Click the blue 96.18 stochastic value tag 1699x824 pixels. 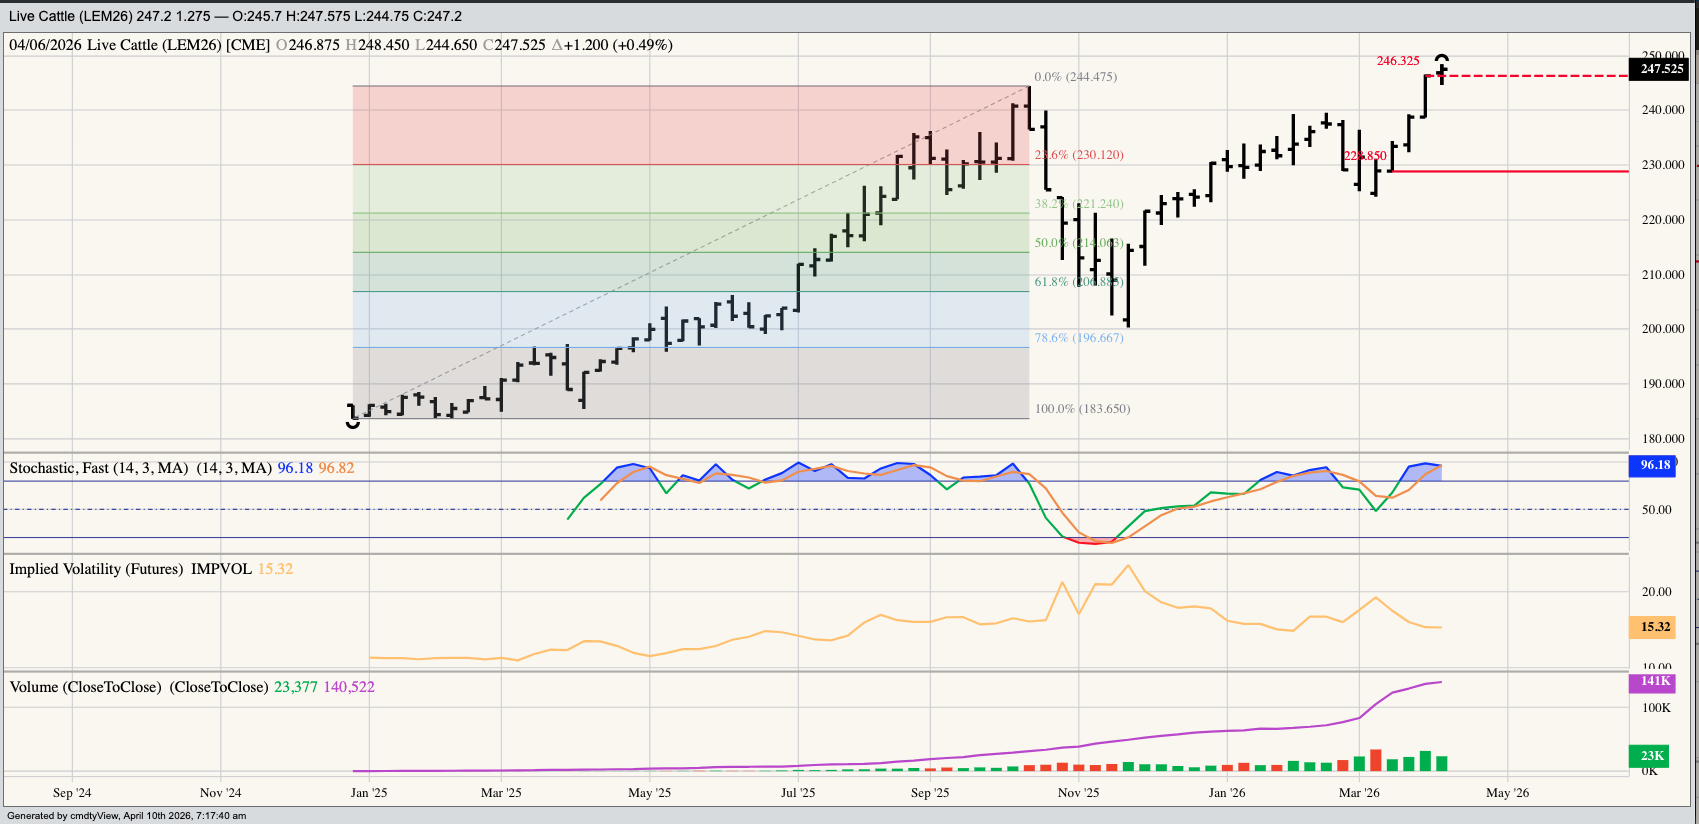click(1655, 465)
